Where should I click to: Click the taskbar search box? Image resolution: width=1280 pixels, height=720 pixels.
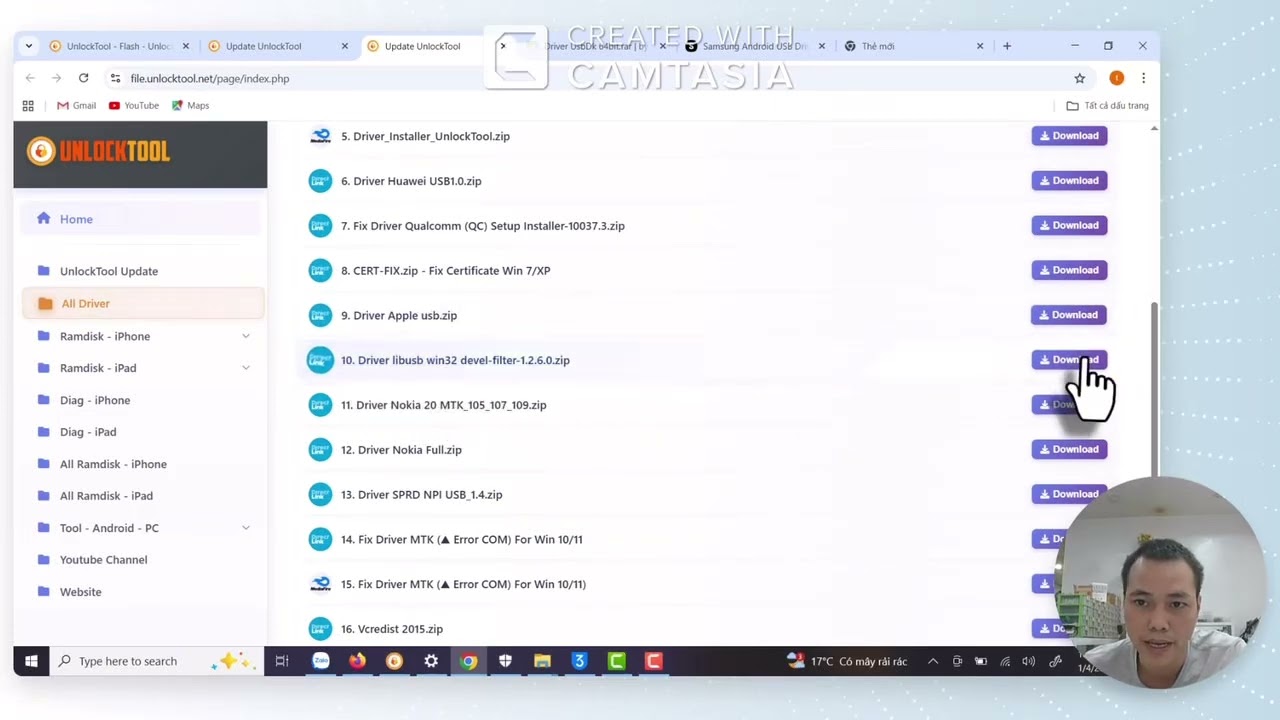(156, 661)
